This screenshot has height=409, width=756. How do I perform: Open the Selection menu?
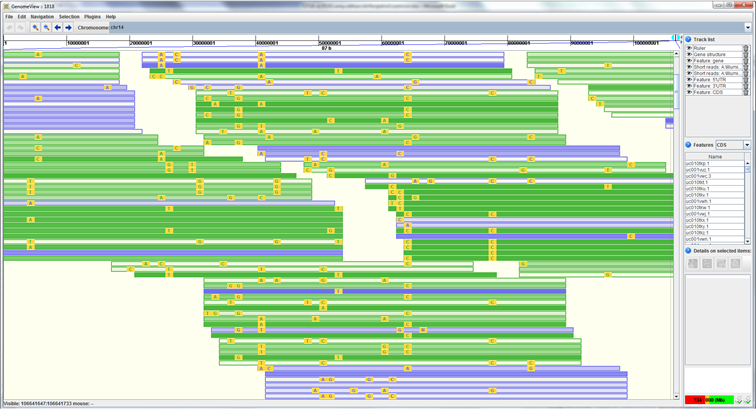coord(69,16)
